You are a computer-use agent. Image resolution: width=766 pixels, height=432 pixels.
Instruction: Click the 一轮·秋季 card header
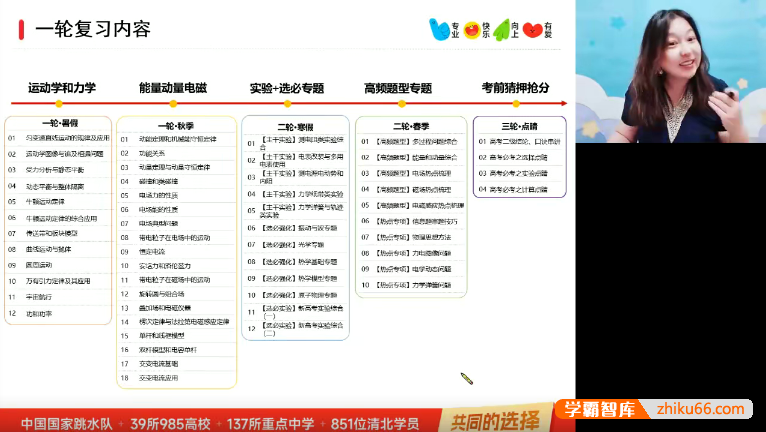[x=176, y=126]
